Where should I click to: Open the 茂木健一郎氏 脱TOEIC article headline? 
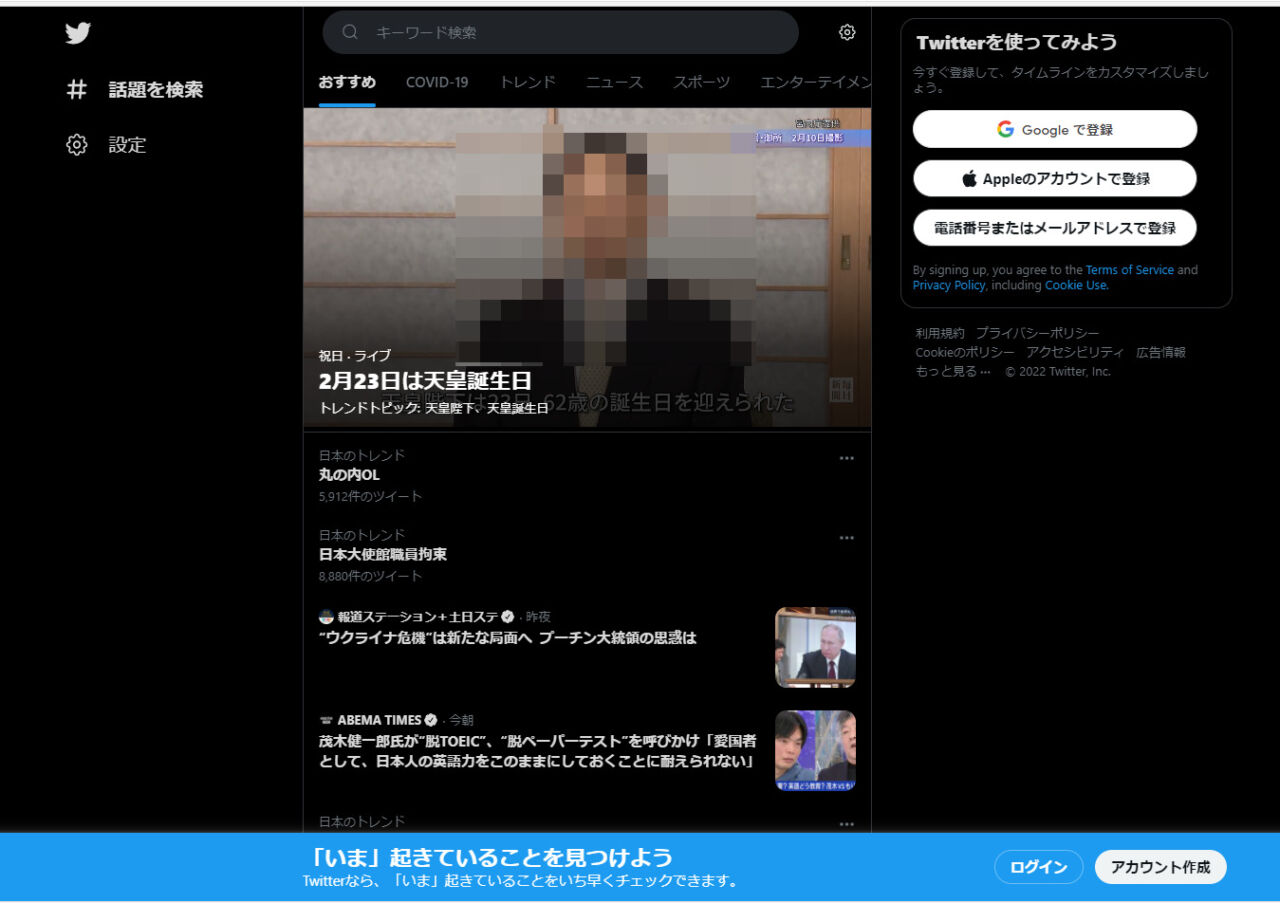coord(538,751)
